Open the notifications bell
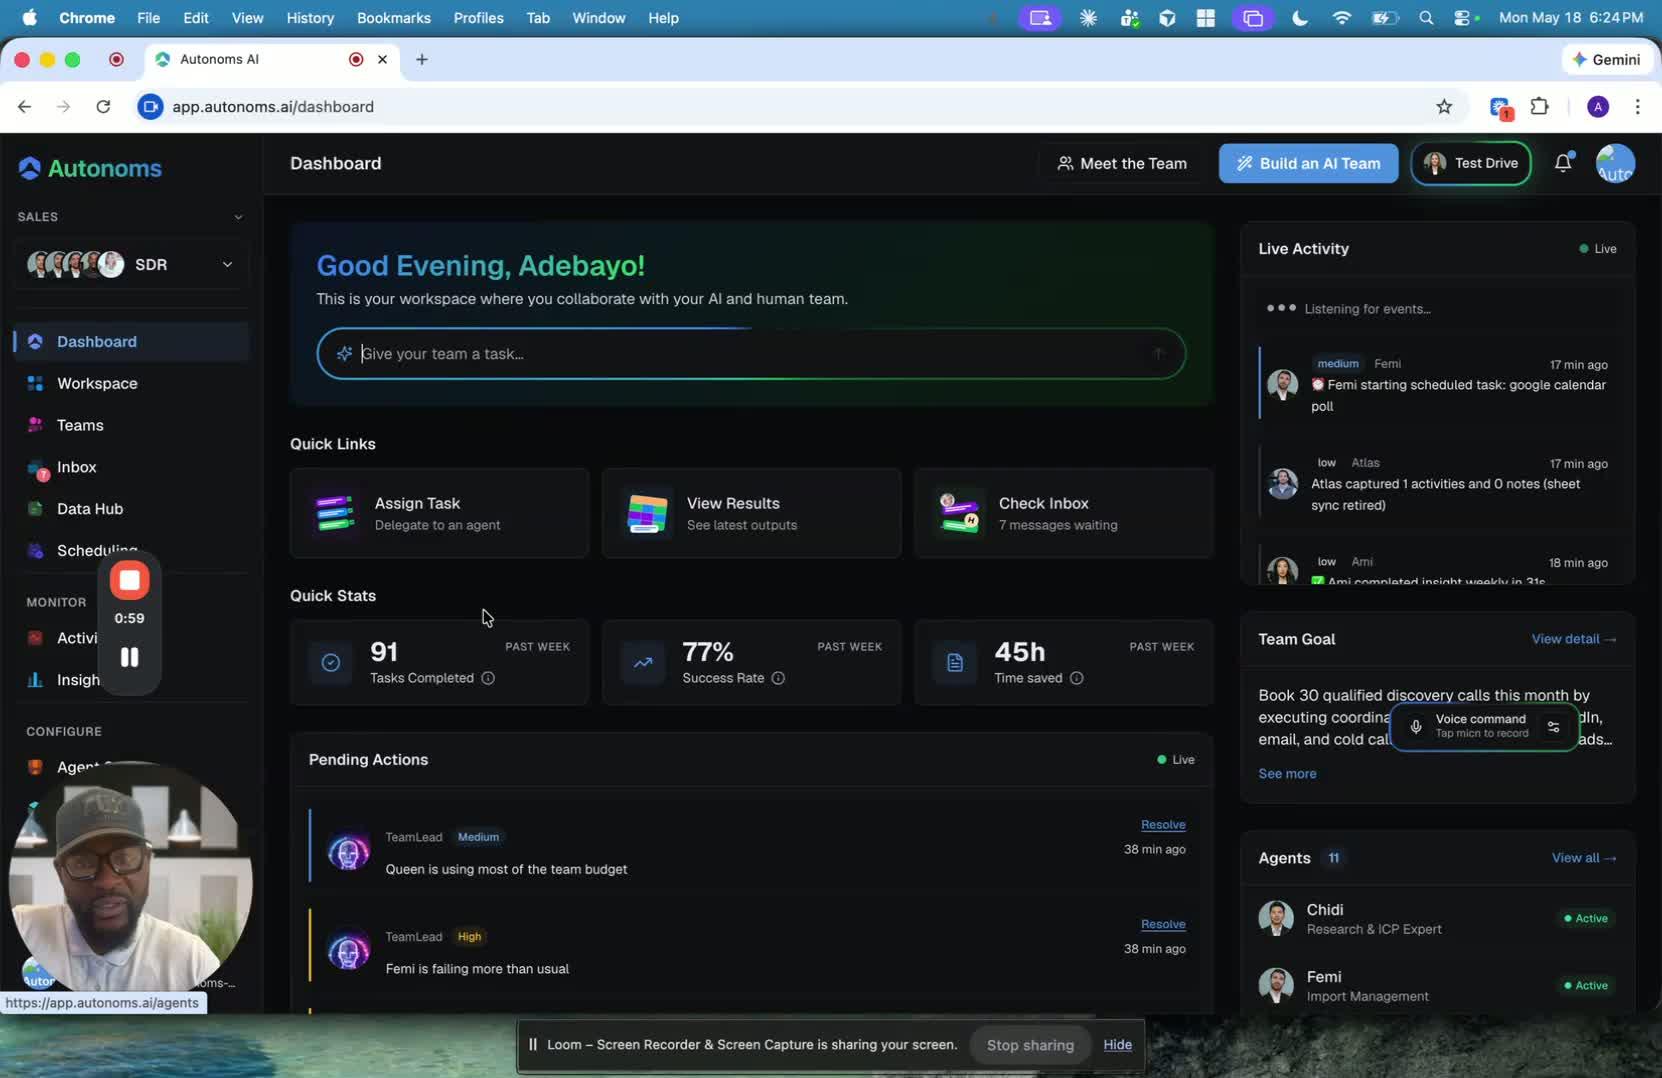This screenshot has height=1078, width=1662. click(x=1563, y=163)
